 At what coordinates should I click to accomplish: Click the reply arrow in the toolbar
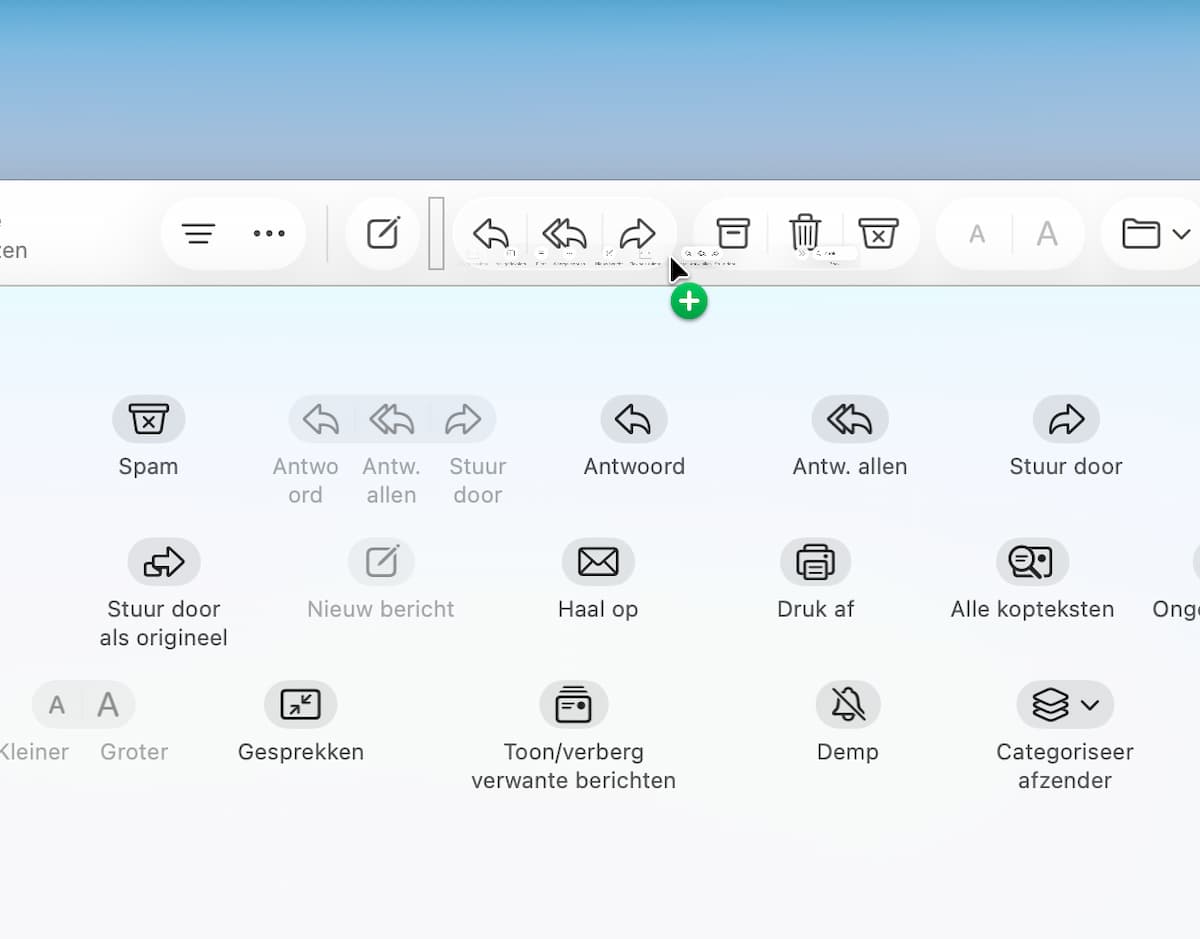(491, 234)
